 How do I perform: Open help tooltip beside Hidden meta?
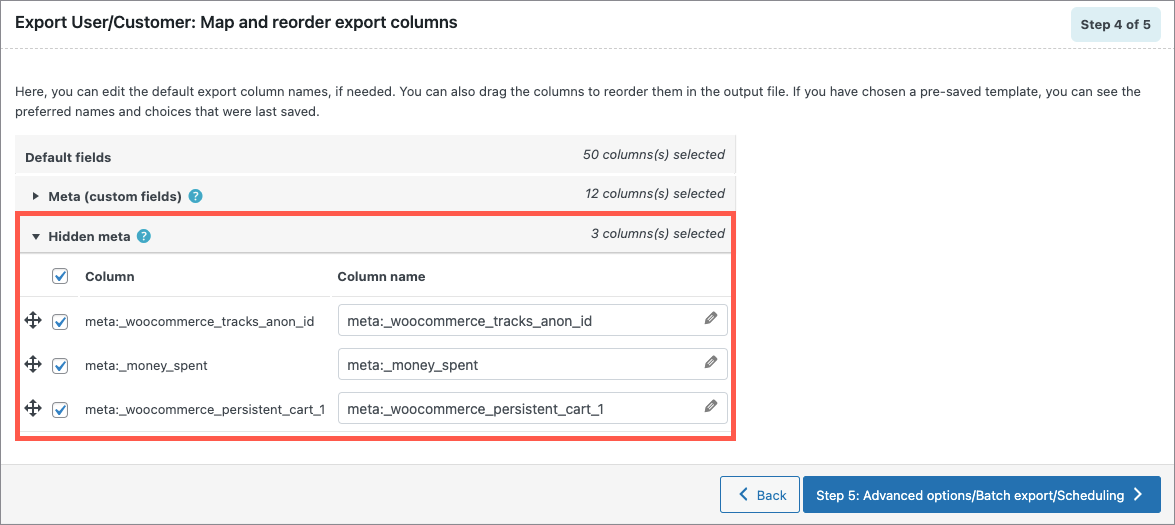click(x=144, y=237)
